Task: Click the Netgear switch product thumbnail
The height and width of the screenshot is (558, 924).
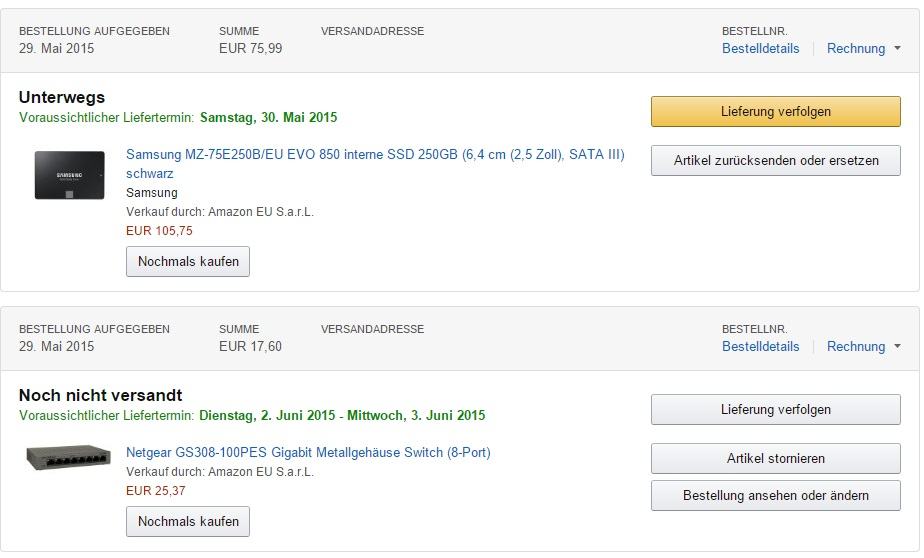Action: pos(68,458)
